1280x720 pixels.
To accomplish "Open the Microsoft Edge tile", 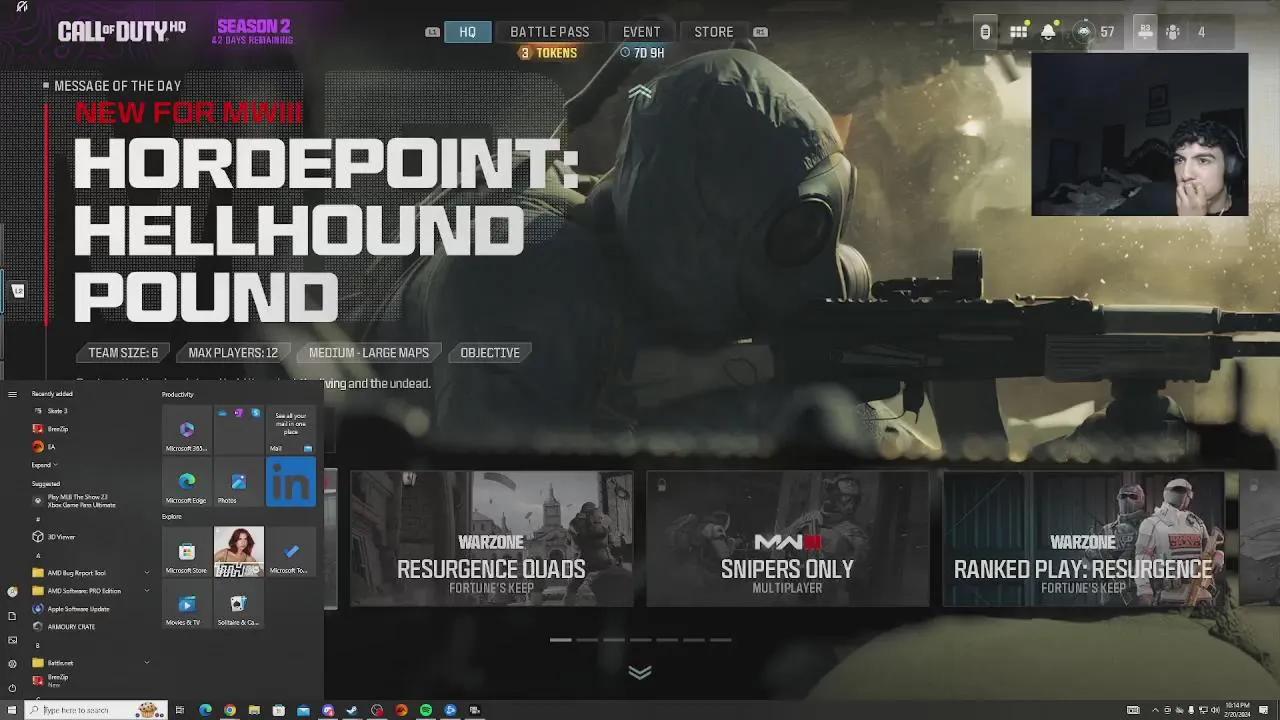I will point(187,482).
